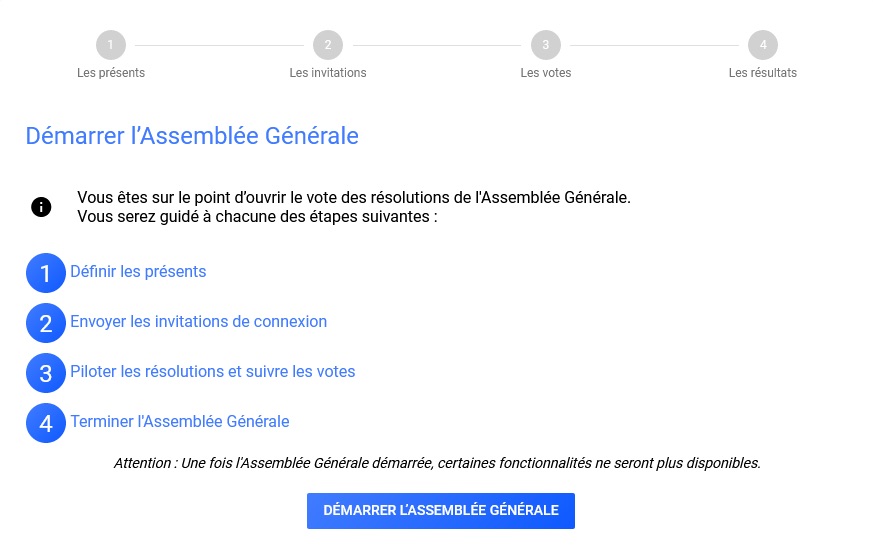Go to the "Les votes" step label
The width and height of the screenshot is (873, 553).
(546, 73)
